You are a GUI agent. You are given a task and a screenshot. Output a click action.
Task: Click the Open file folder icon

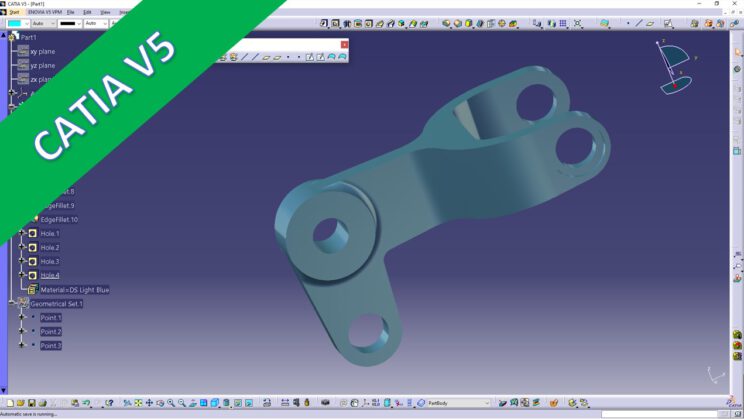coord(20,403)
